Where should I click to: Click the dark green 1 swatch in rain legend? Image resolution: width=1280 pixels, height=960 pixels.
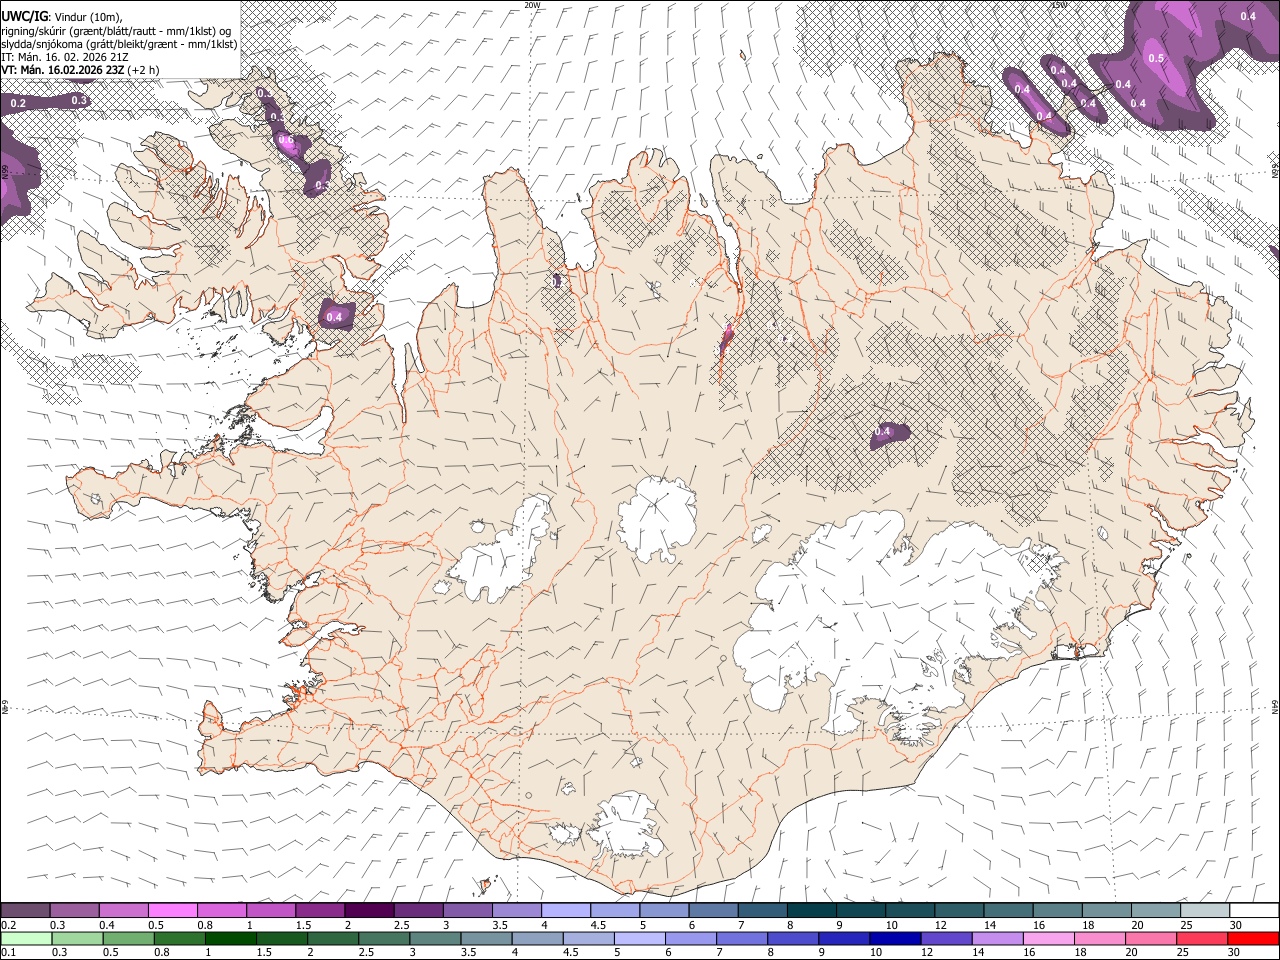[230, 938]
